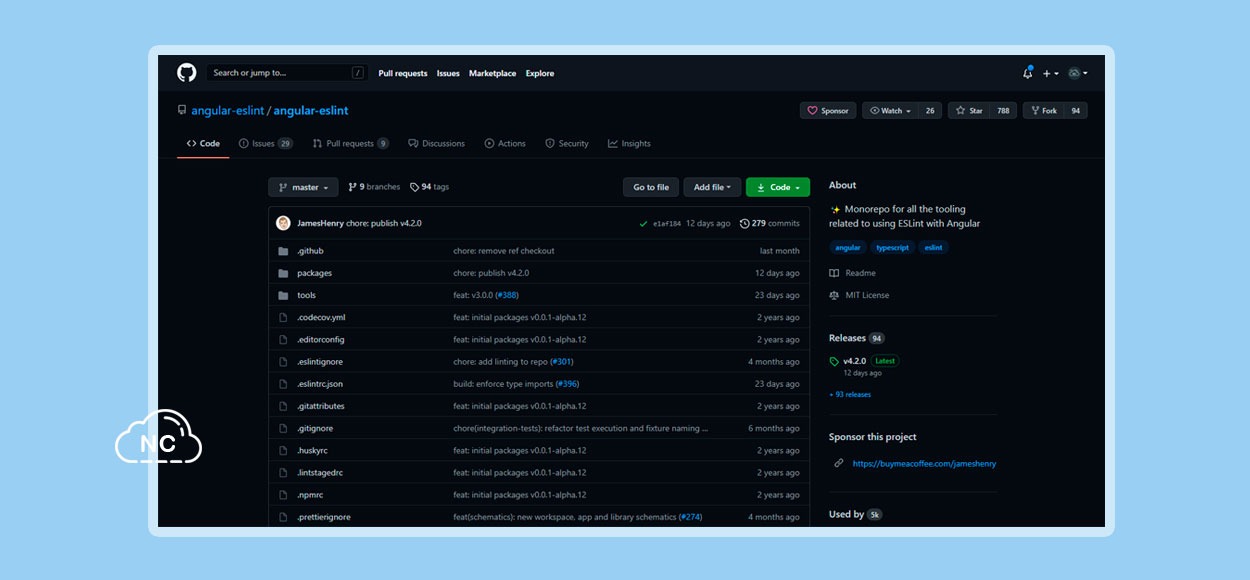Screen dimensions: 1250x580
Task: Open Explore in top navigation
Action: 540,73
